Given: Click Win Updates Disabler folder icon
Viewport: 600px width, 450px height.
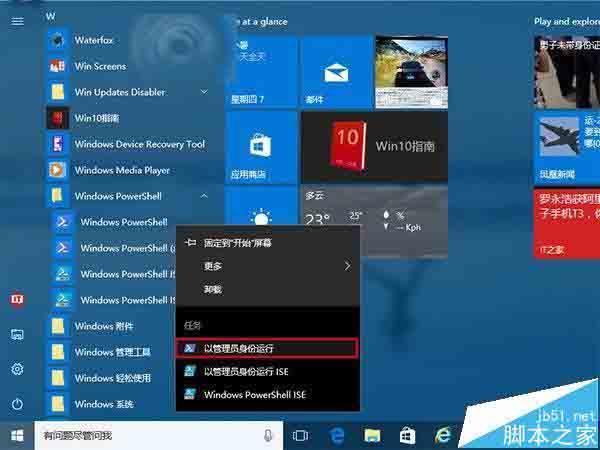Looking at the screenshot, I should pyautogui.click(x=58, y=92).
